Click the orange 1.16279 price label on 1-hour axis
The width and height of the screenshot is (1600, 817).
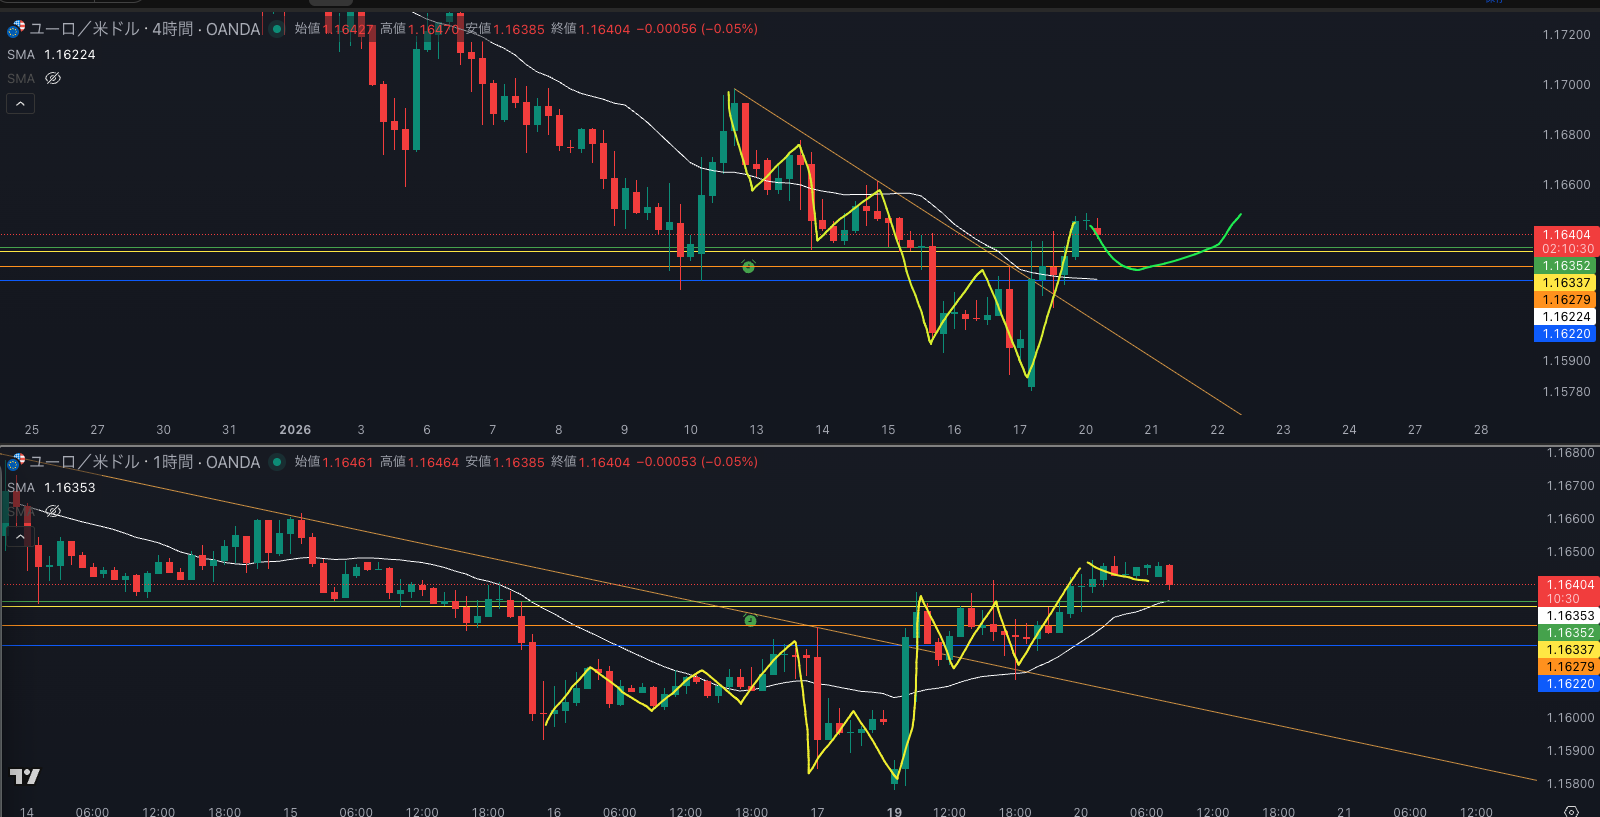pyautogui.click(x=1570, y=667)
